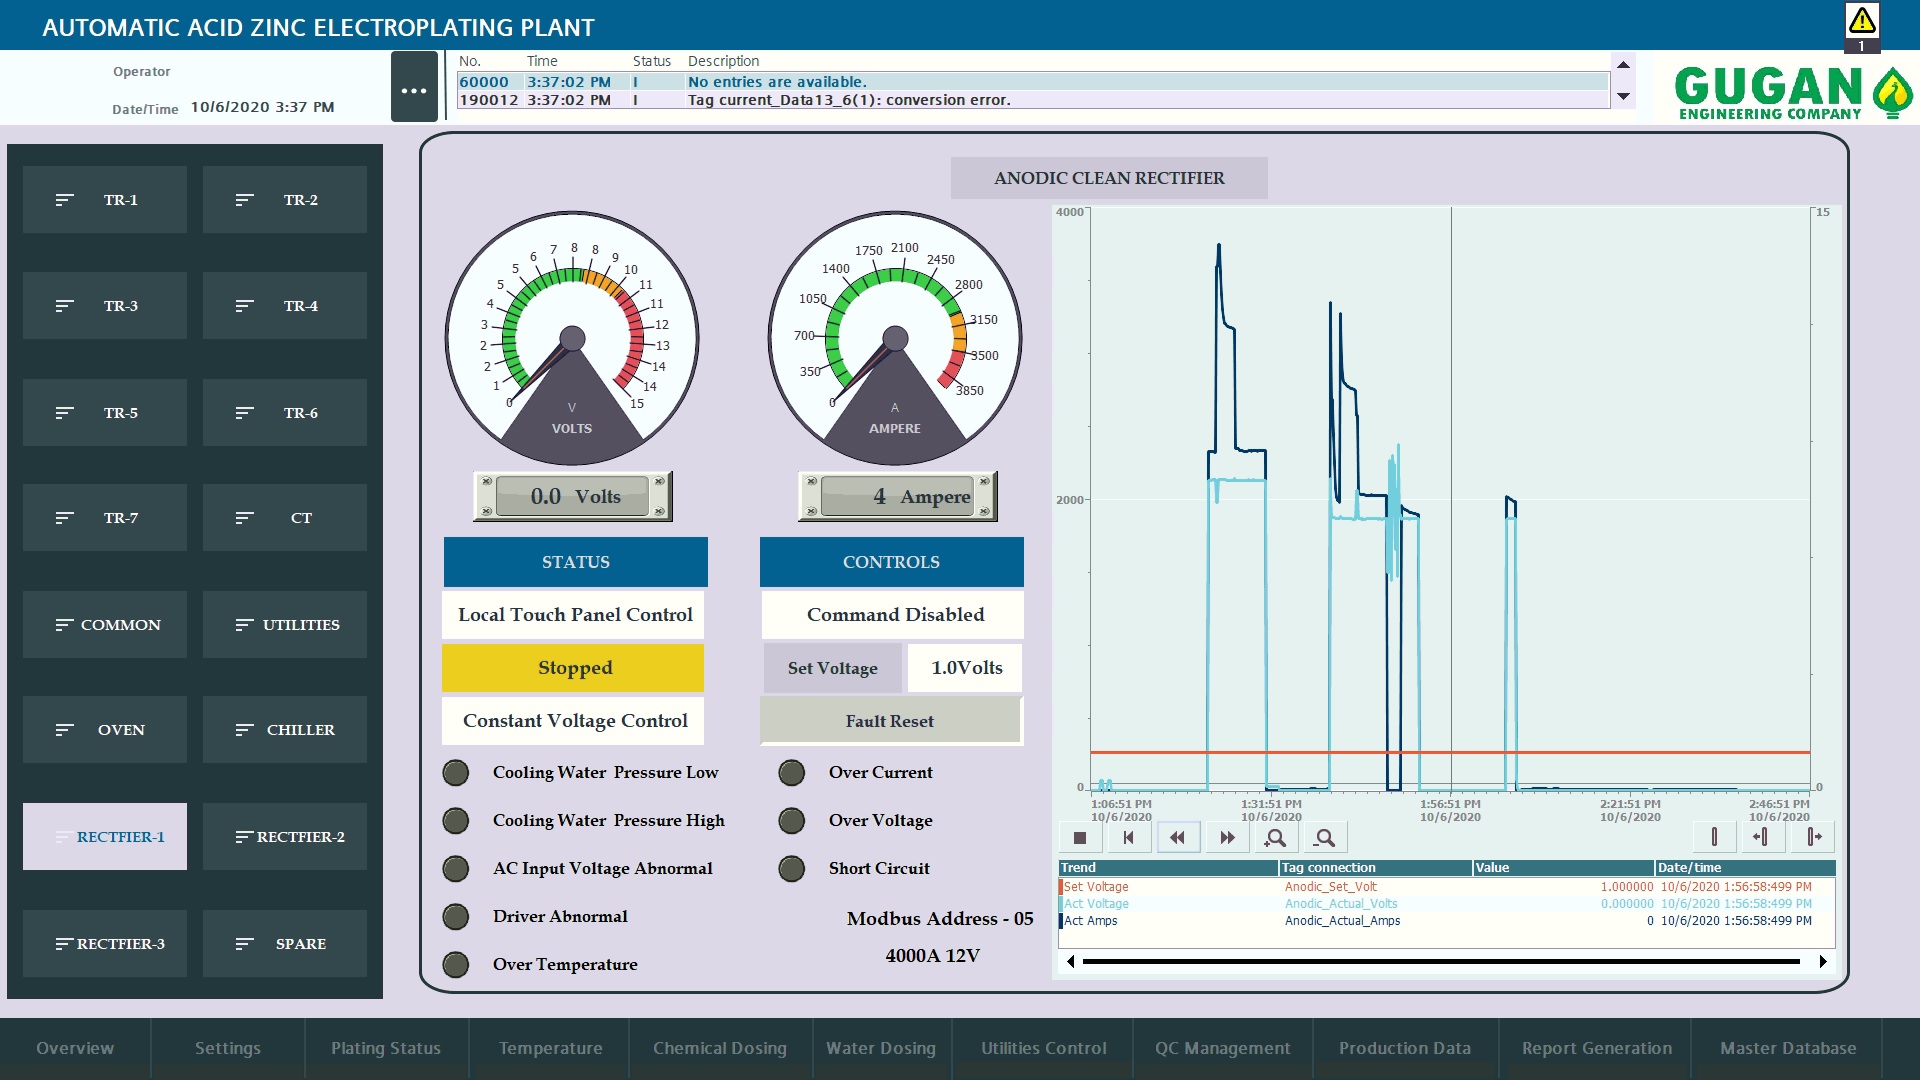Open the warning alarm indicator
Screen dimensions: 1920x1080
point(1862,27)
